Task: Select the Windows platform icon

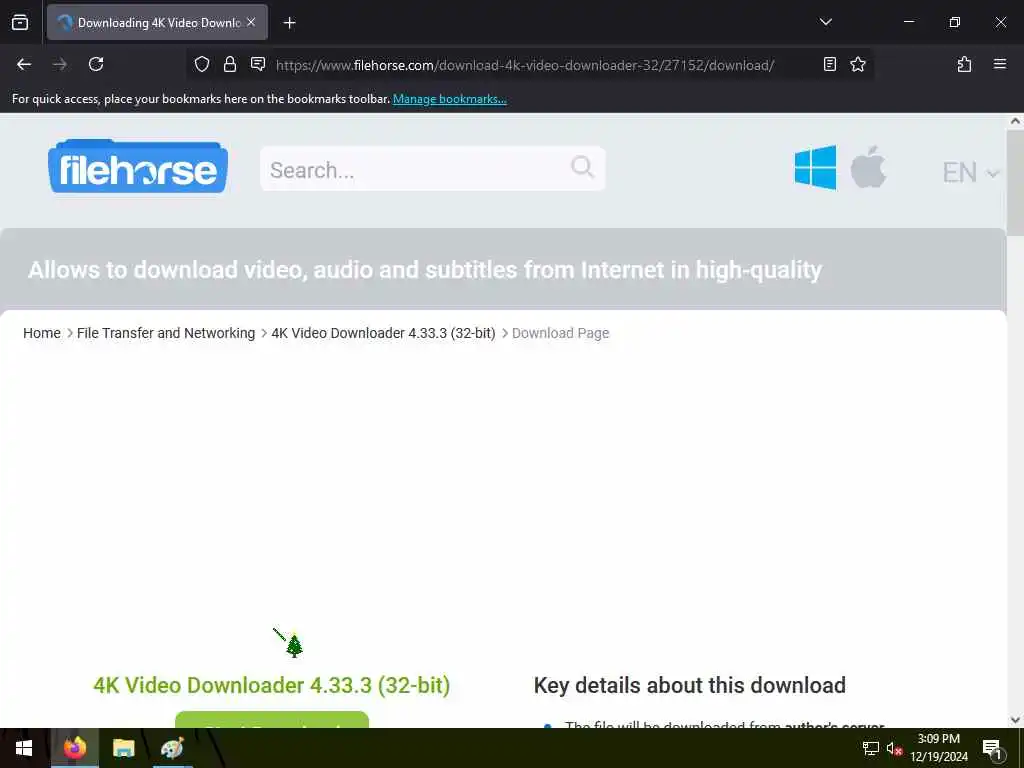Action: point(815,167)
